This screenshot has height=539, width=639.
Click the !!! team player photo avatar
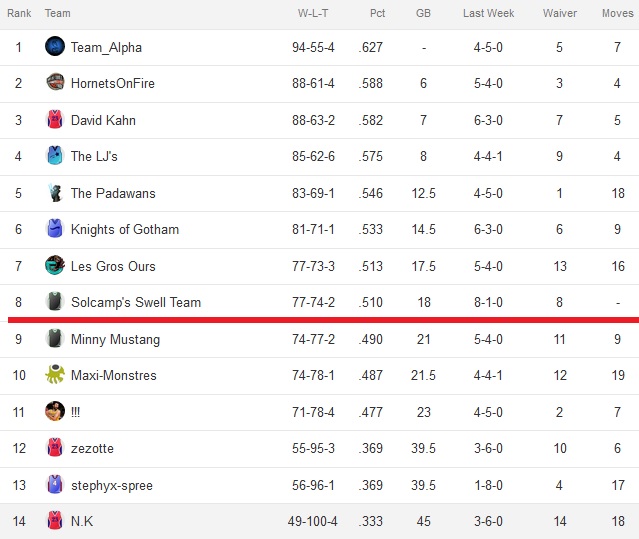tap(55, 411)
